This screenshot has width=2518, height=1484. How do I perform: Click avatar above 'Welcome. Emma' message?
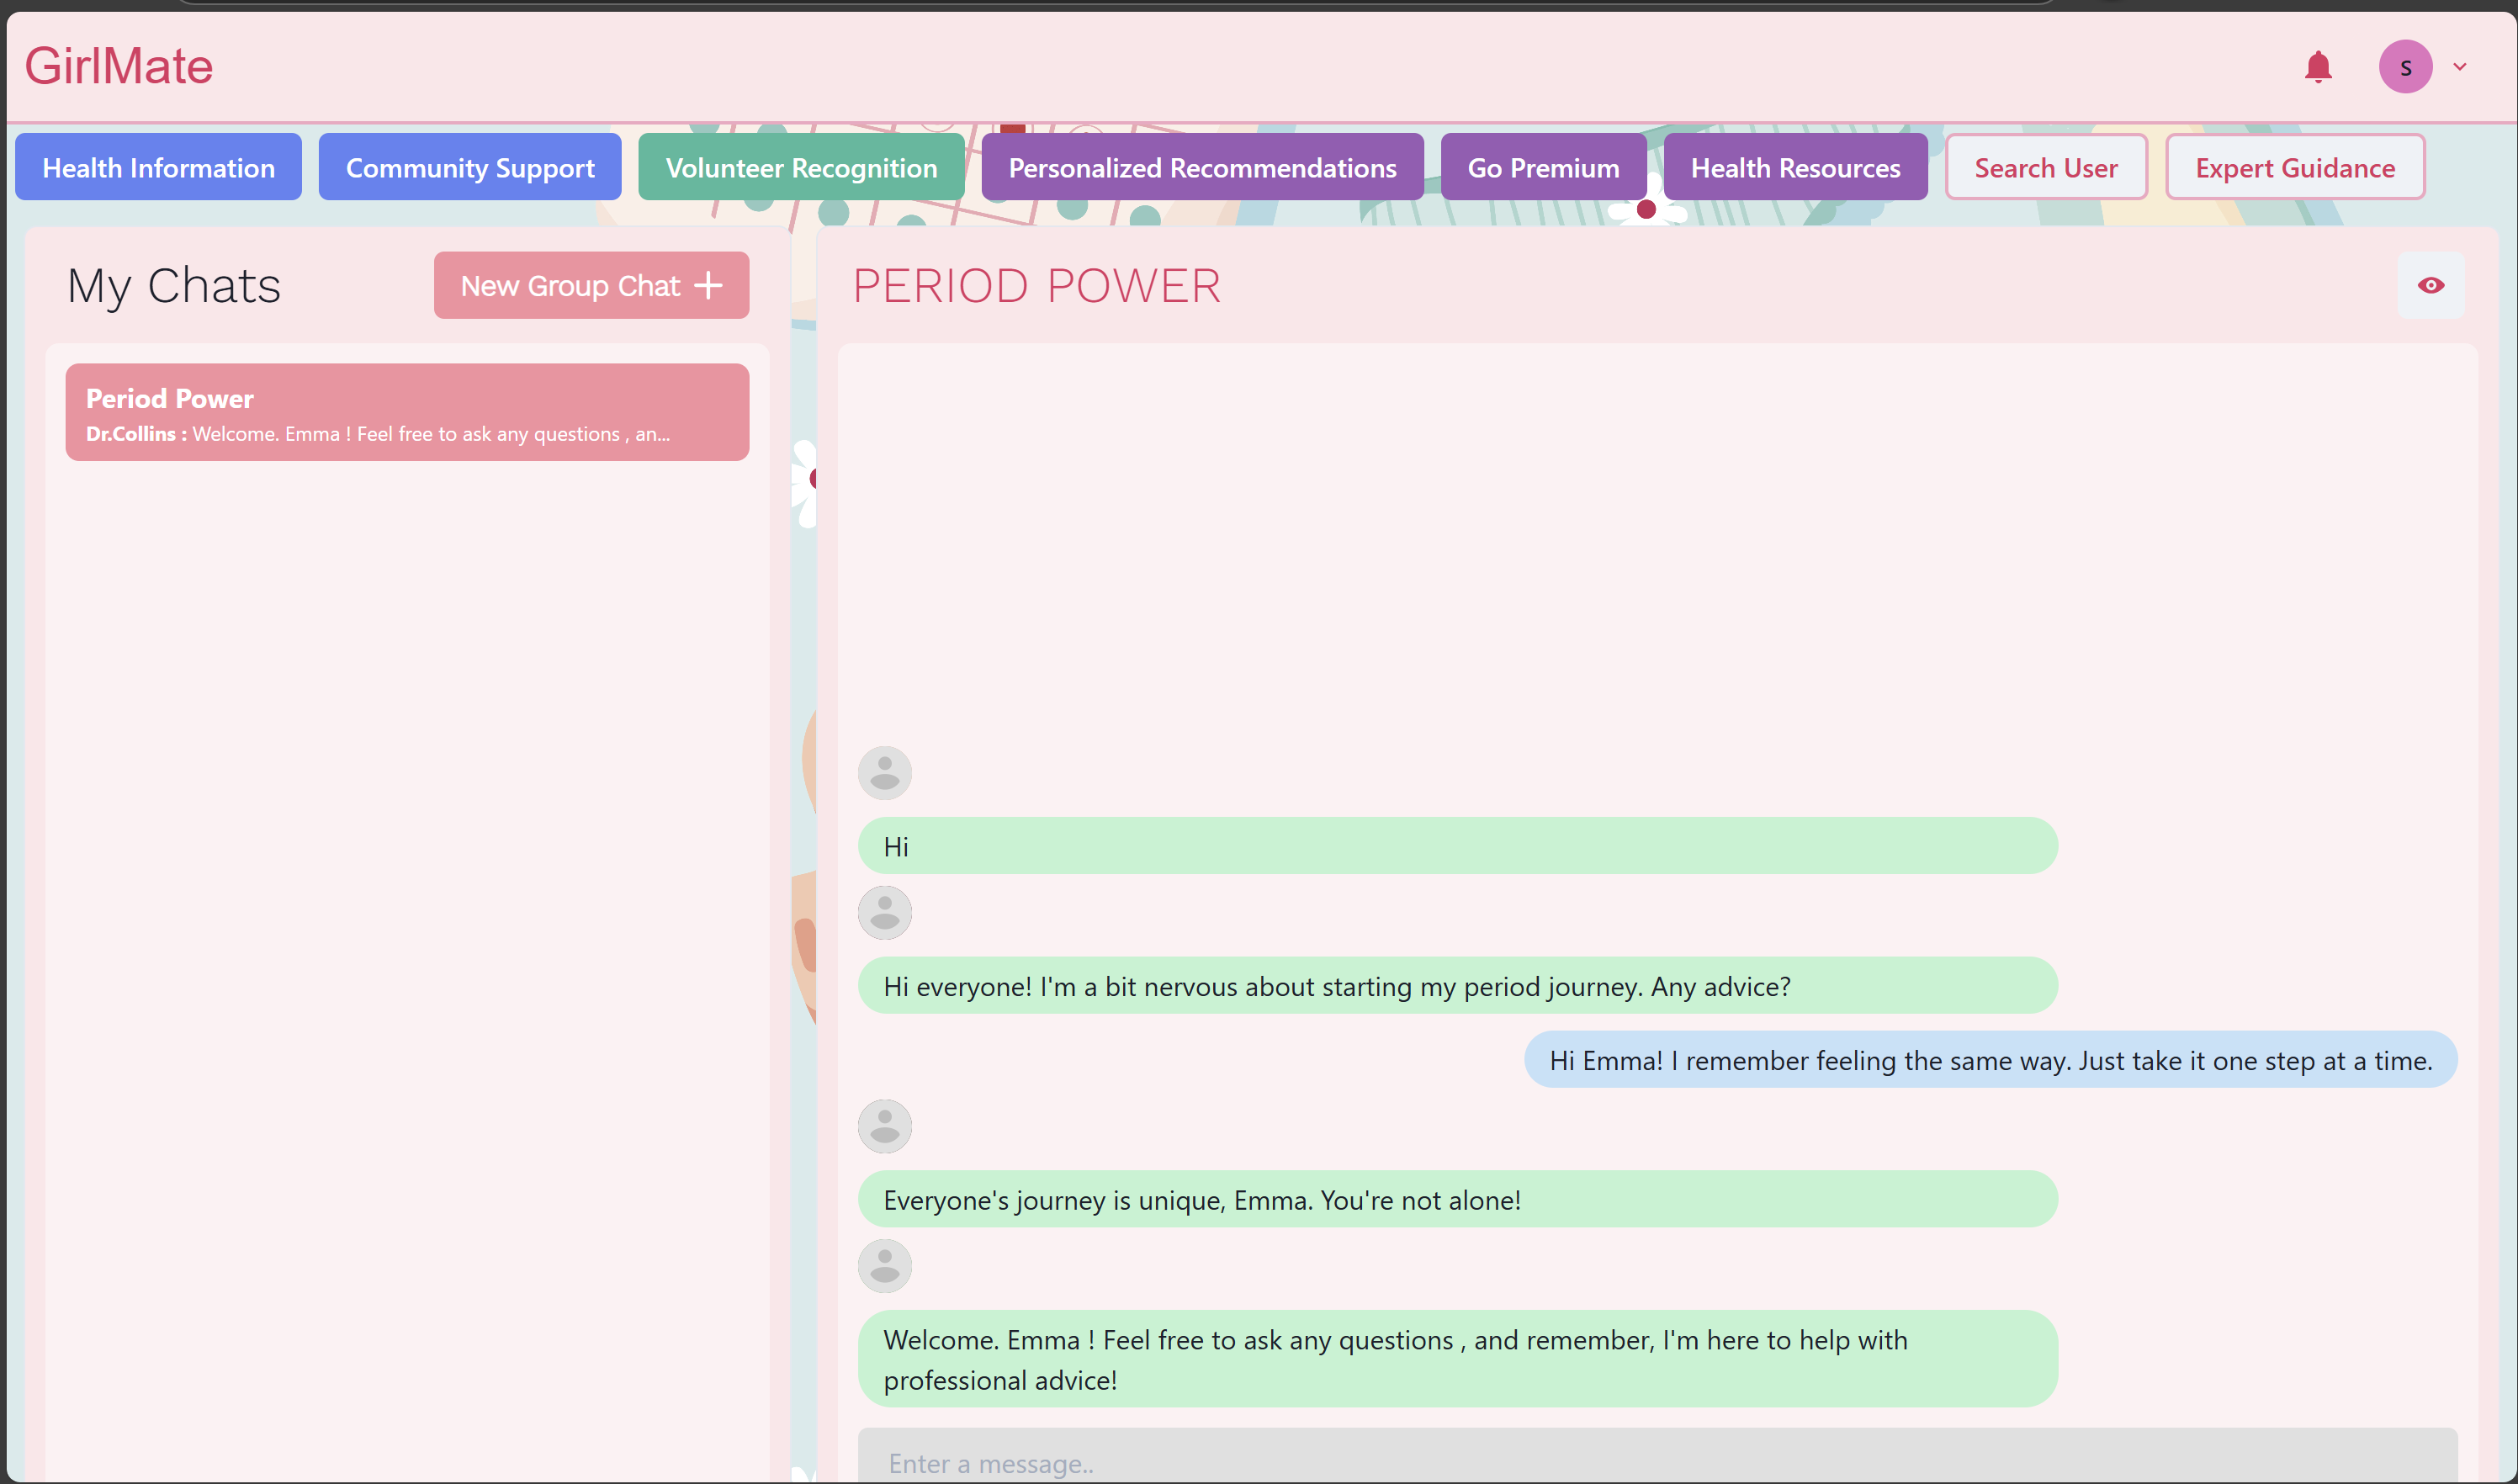pyautogui.click(x=885, y=1266)
